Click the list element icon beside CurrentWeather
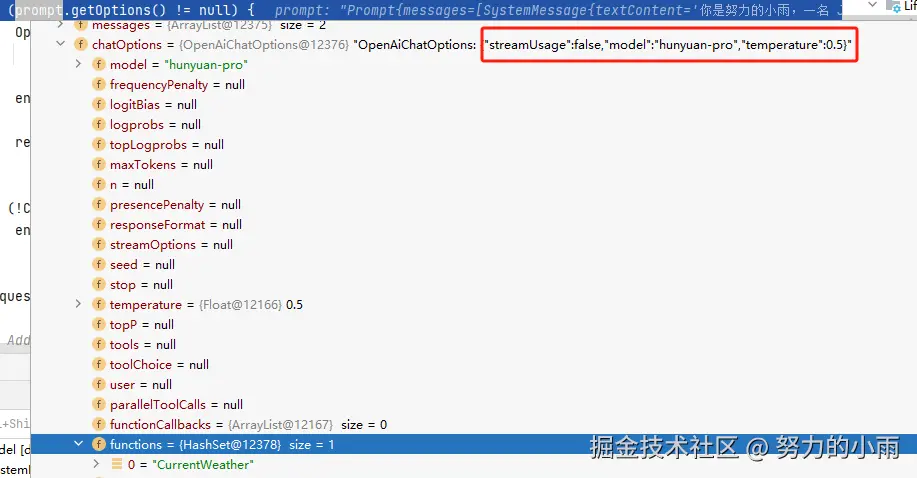The height and width of the screenshot is (478, 917). coord(117,464)
